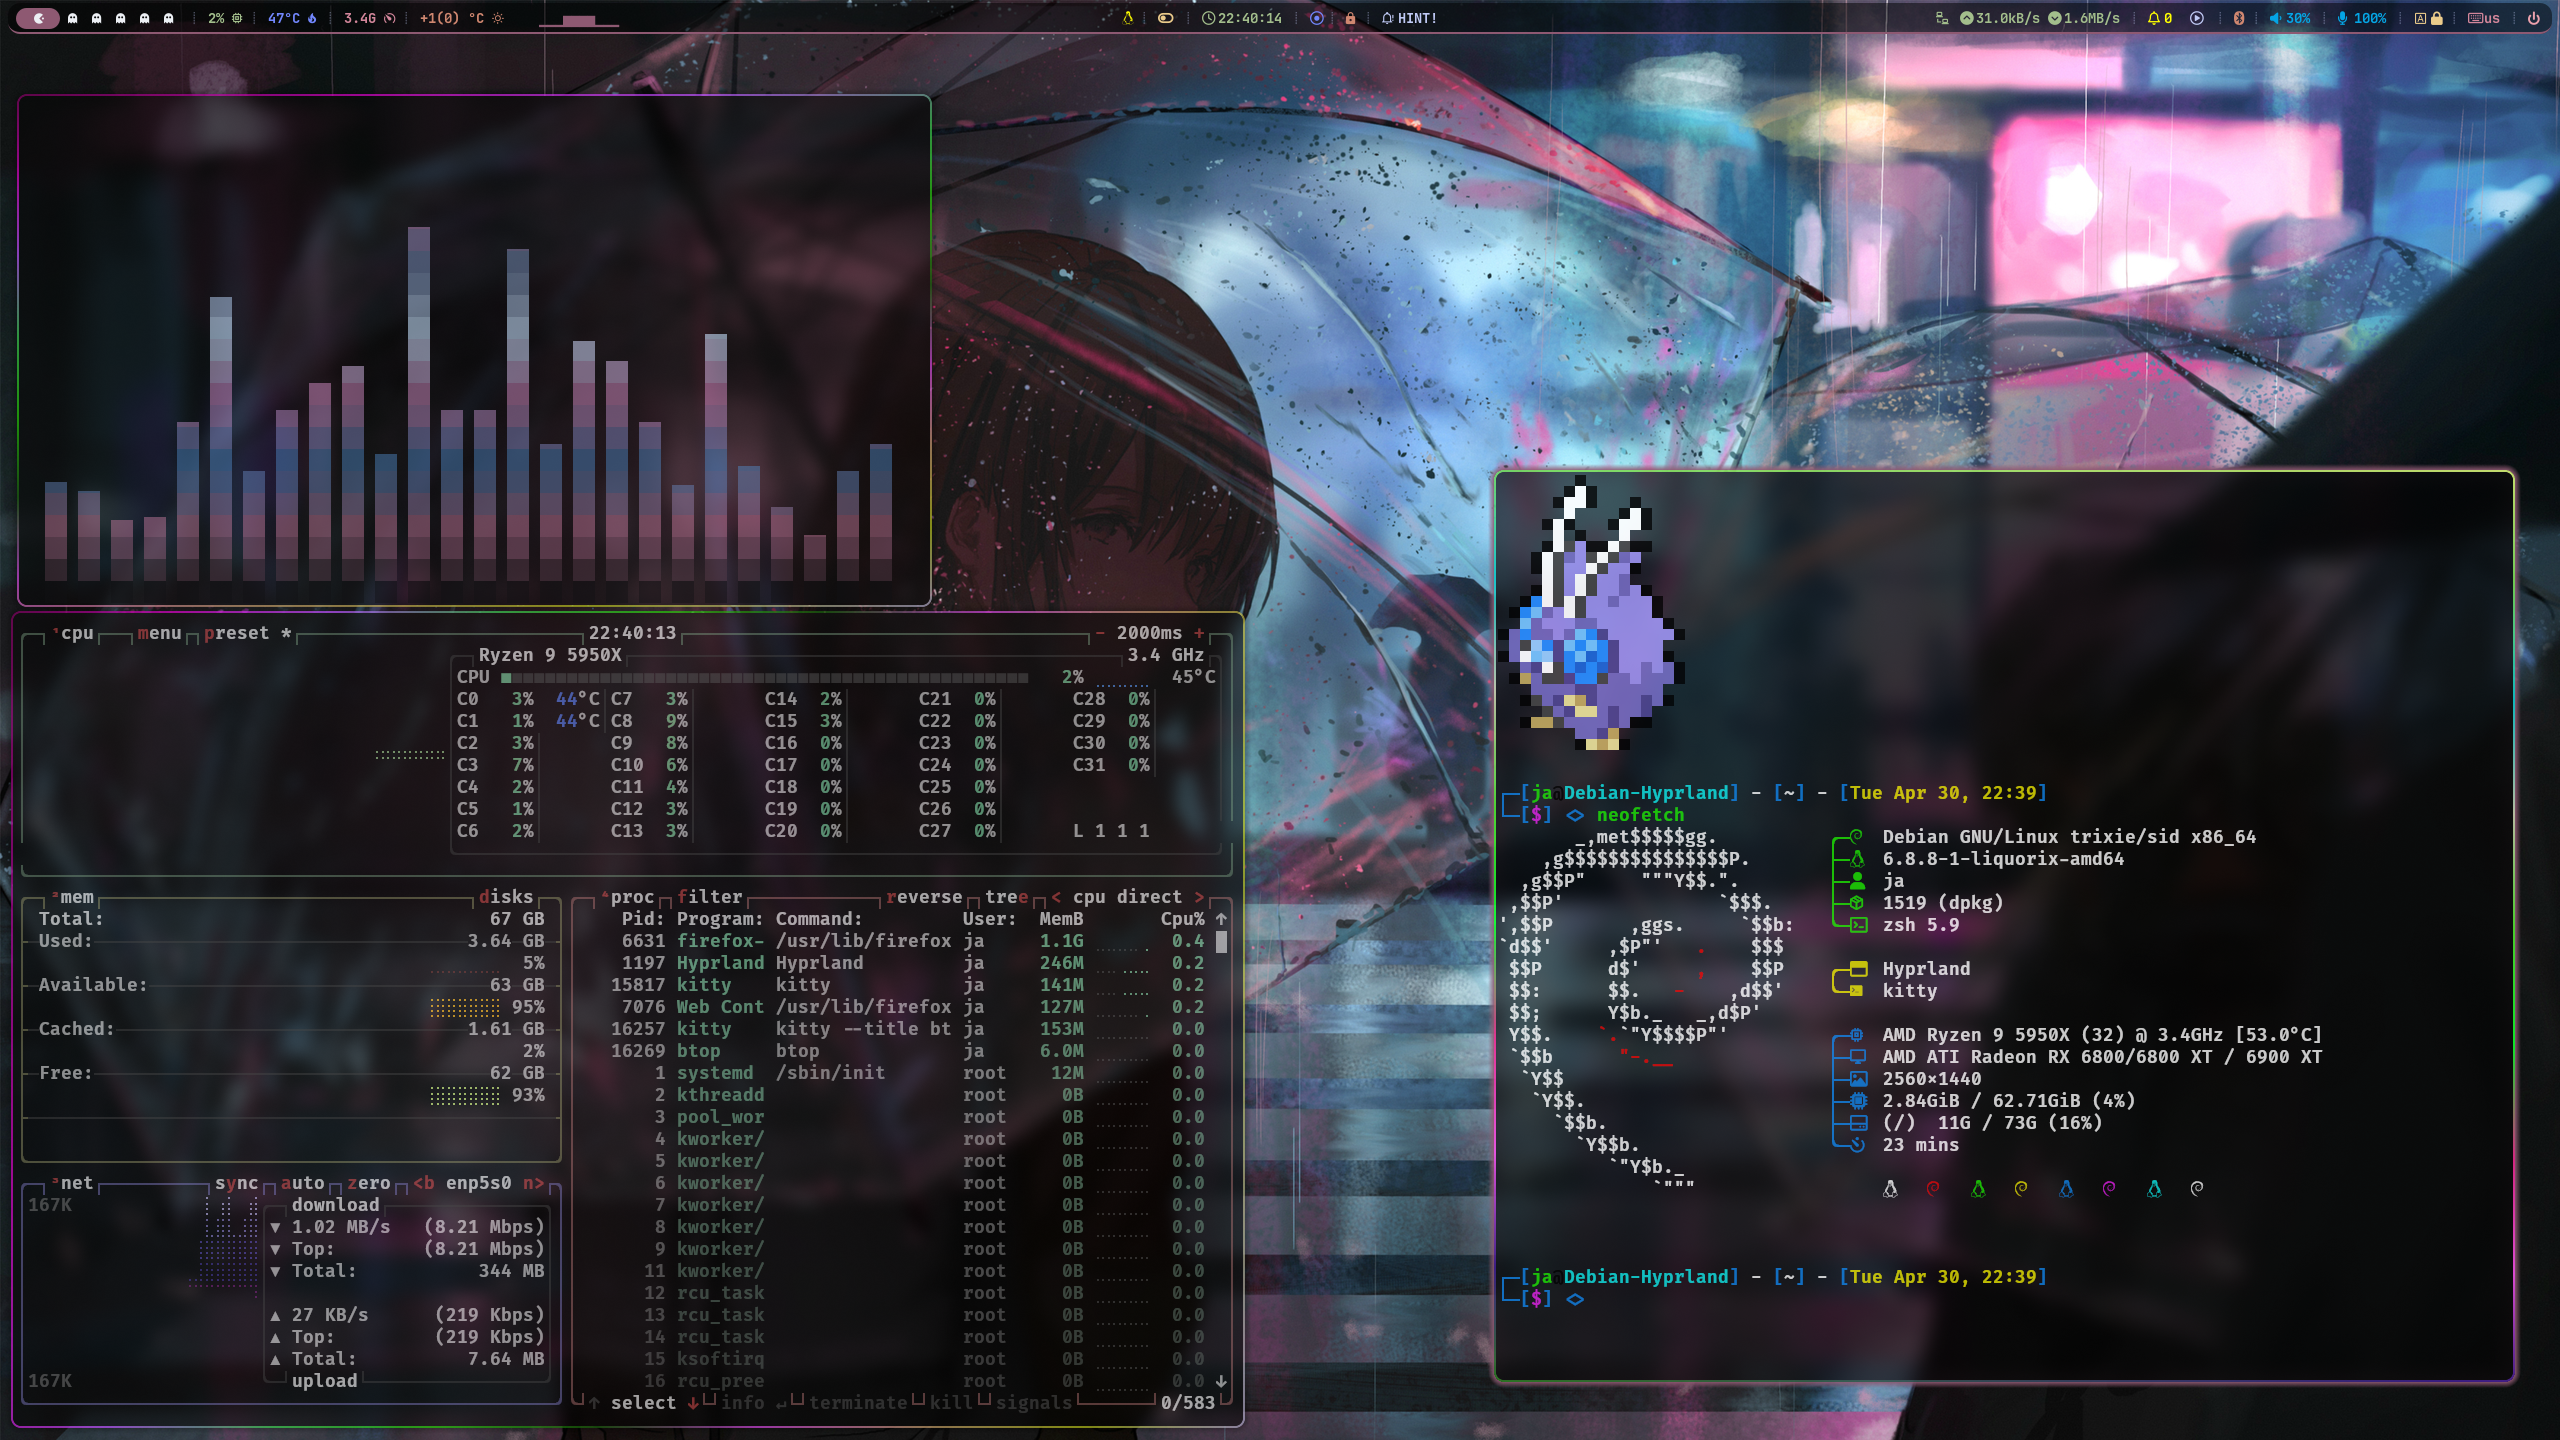Click the power button in the top bar

point(2533,18)
